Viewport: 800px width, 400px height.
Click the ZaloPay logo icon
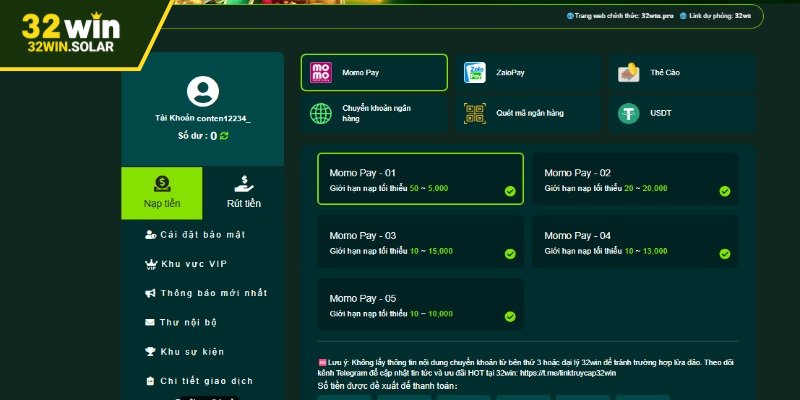point(474,72)
